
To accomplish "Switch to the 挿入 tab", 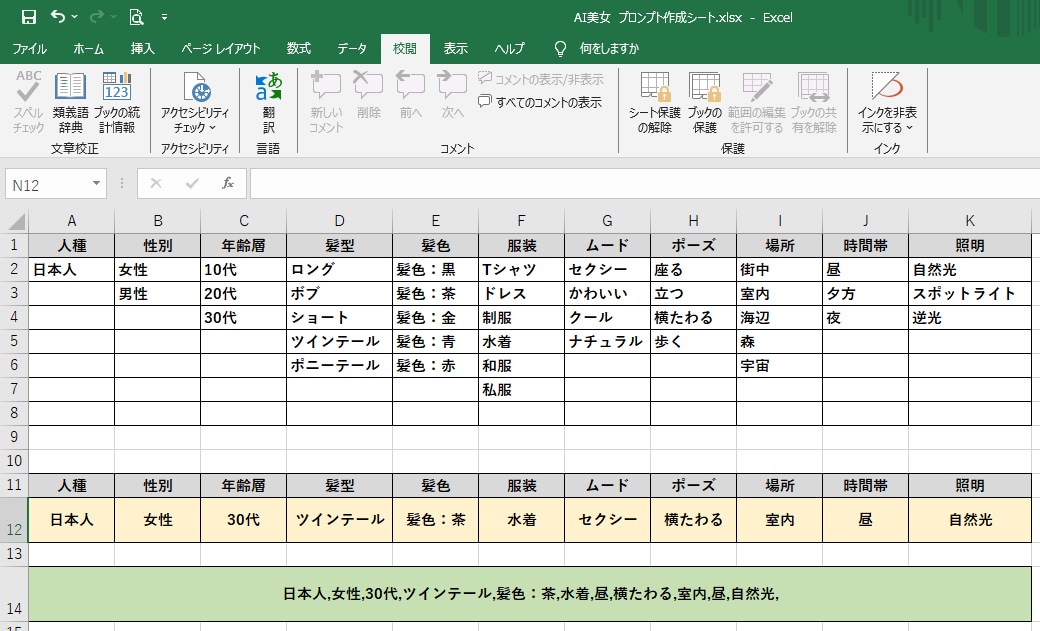I will click(142, 48).
